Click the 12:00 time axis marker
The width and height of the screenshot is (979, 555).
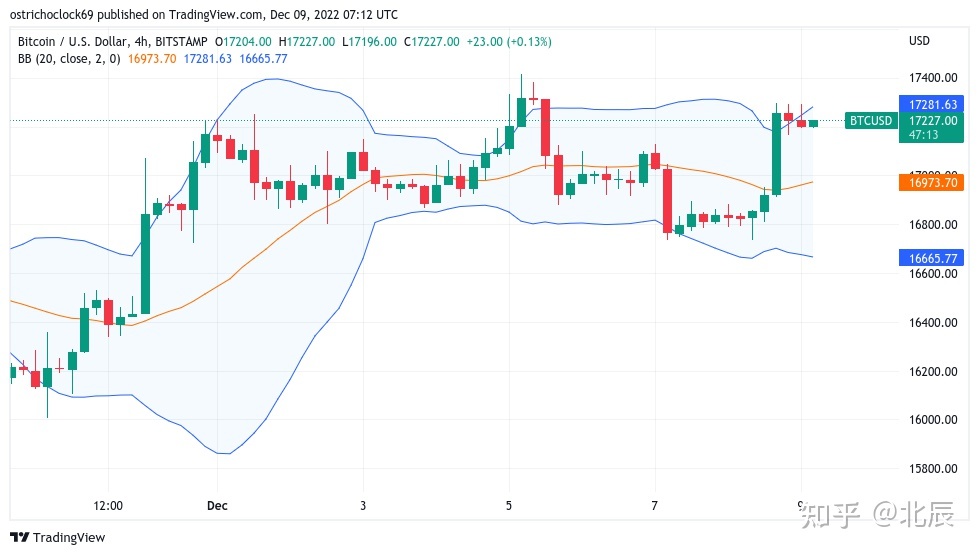point(108,506)
